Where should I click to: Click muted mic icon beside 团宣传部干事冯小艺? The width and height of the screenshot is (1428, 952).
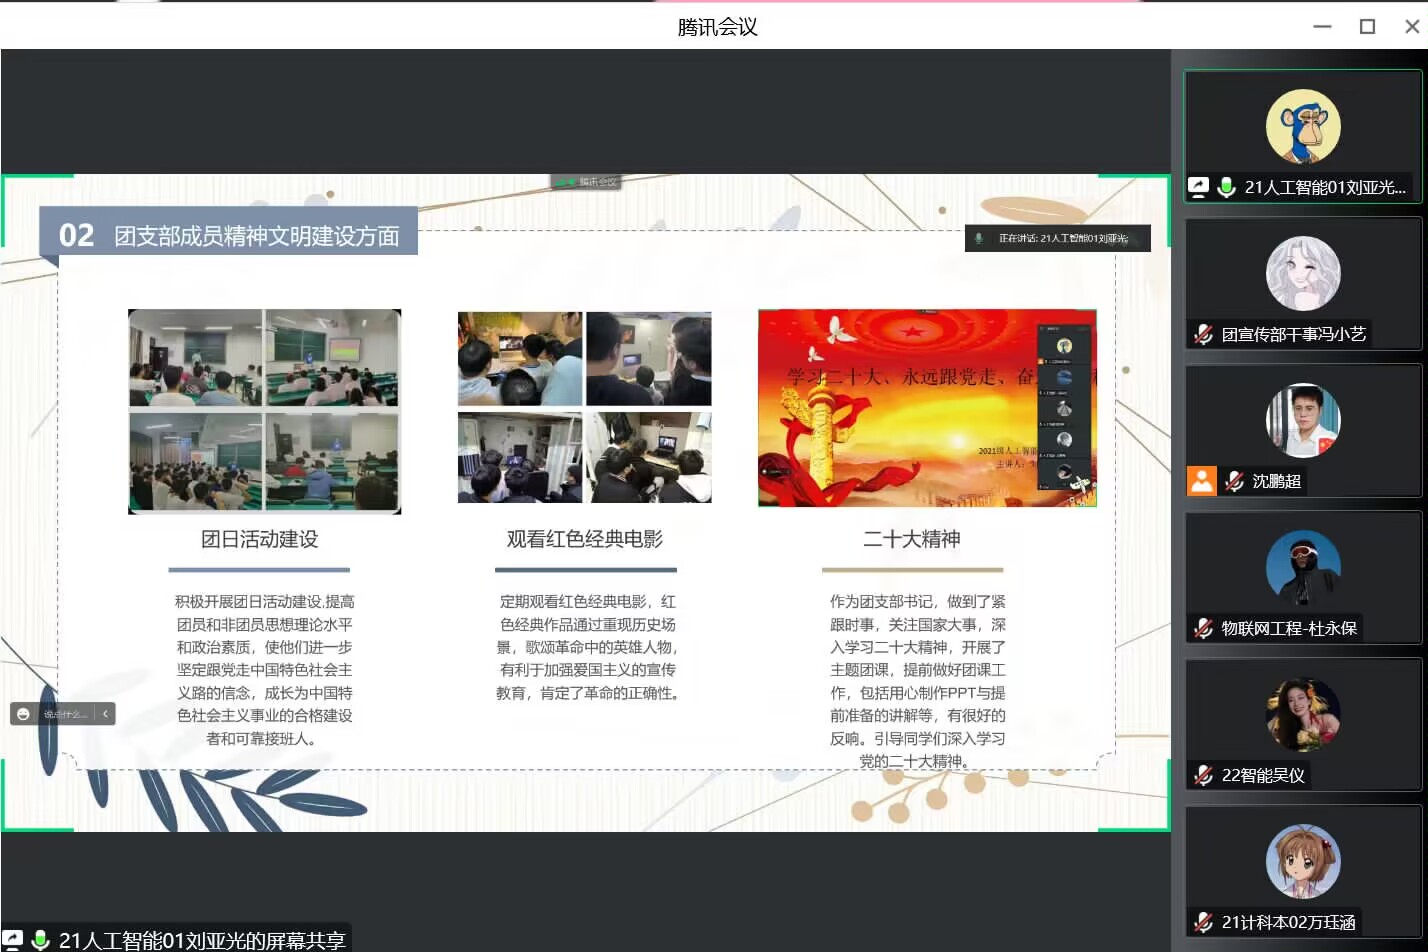pyautogui.click(x=1204, y=334)
